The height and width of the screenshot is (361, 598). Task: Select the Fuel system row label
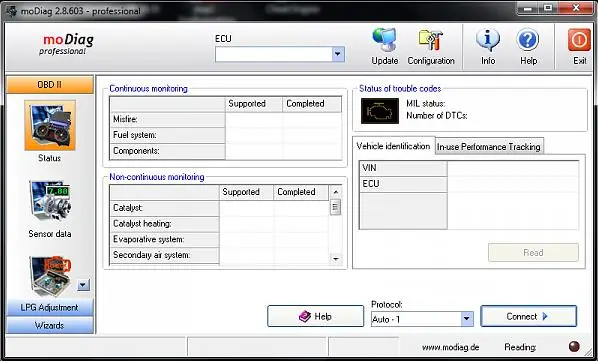pos(167,135)
